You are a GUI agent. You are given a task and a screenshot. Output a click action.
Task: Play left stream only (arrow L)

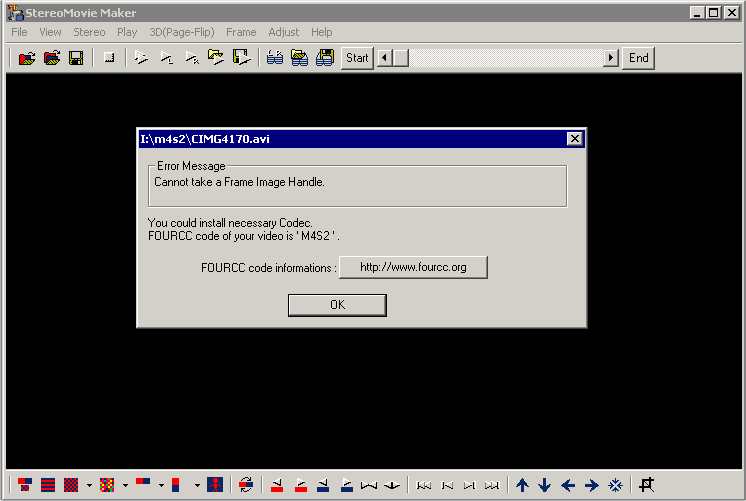166,58
